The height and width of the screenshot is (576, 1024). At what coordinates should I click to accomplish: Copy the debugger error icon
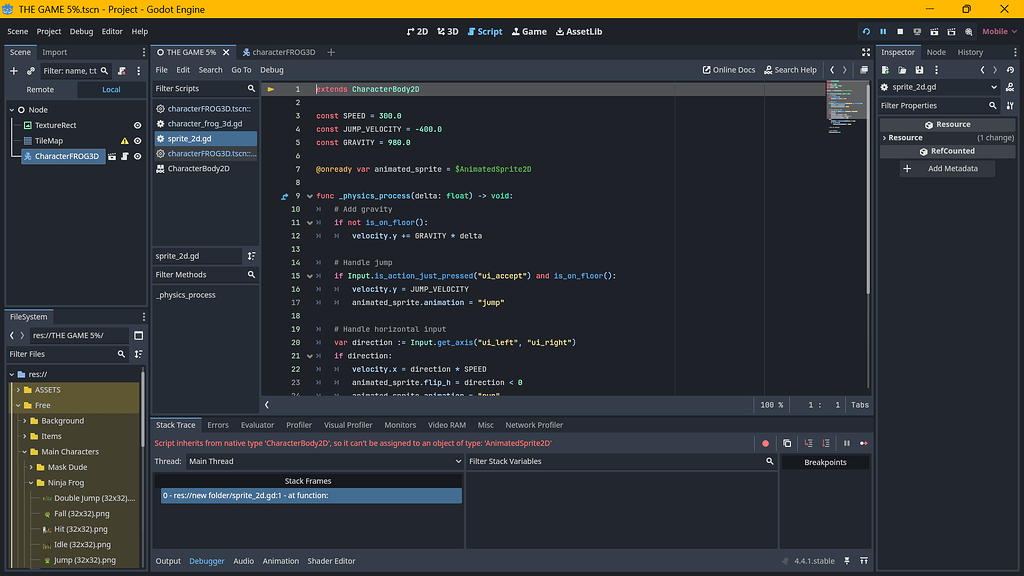[x=787, y=443]
